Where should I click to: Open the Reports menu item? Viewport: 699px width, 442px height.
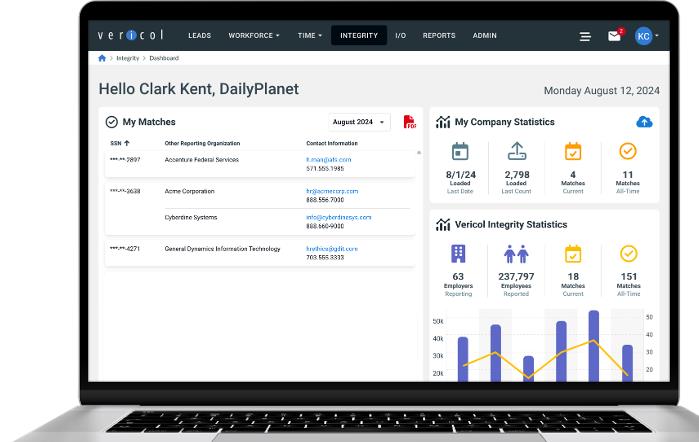coord(439,36)
